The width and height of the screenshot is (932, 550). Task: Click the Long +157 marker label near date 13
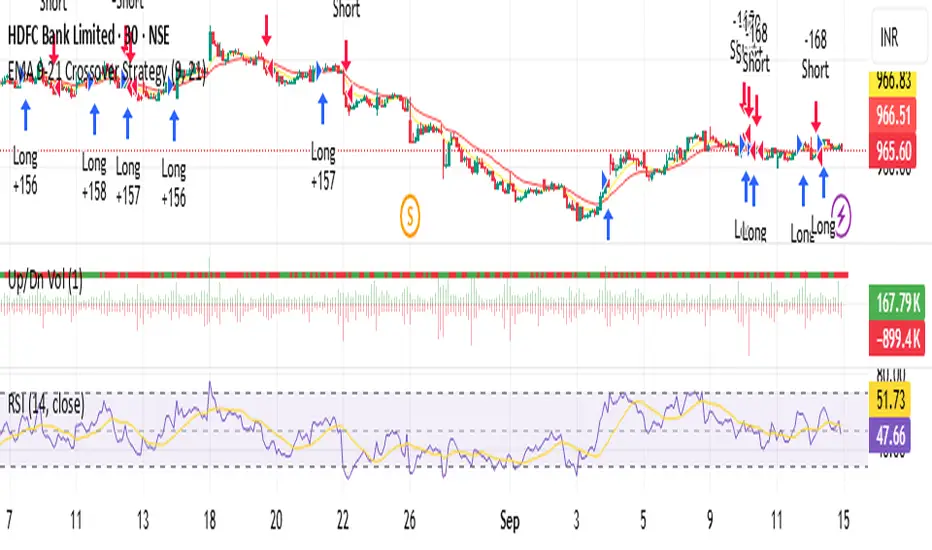tap(128, 181)
